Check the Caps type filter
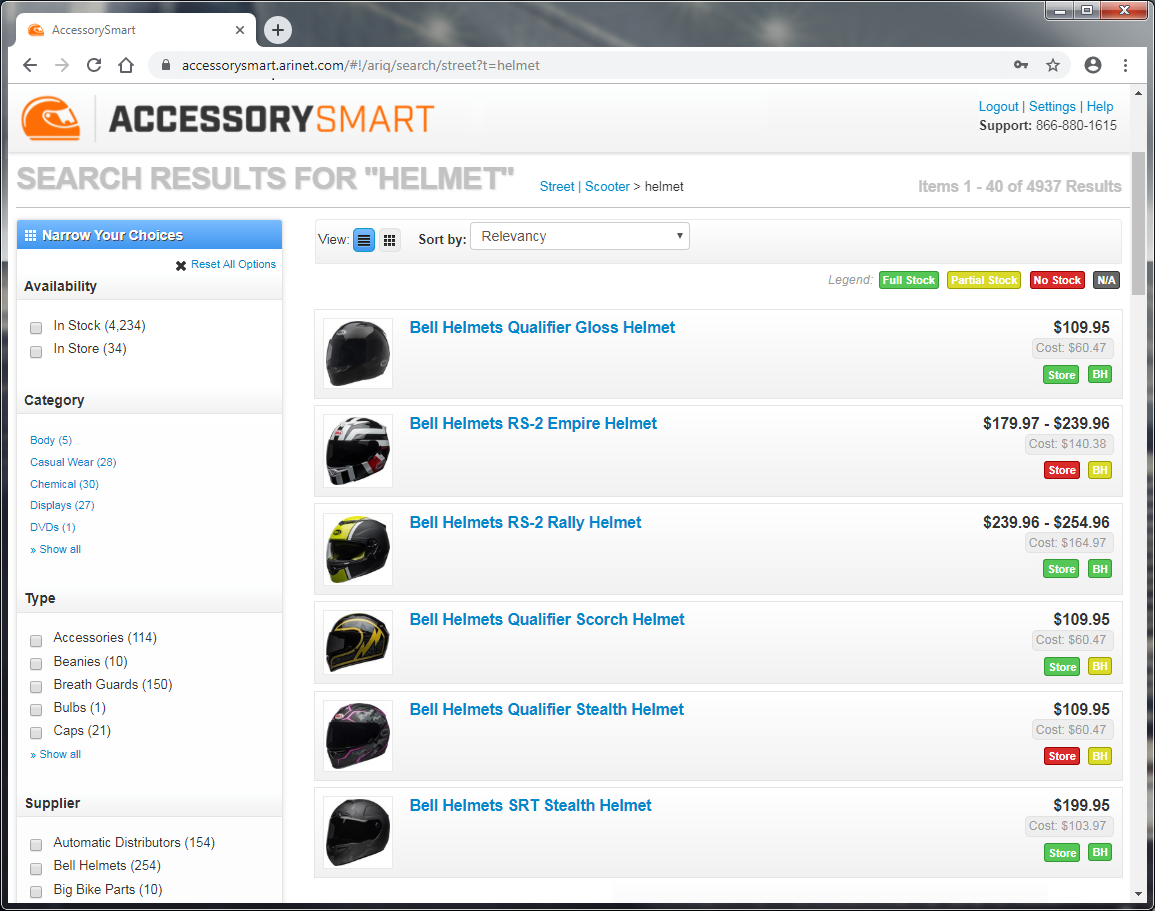Image resolution: width=1155 pixels, height=911 pixels. [36, 733]
